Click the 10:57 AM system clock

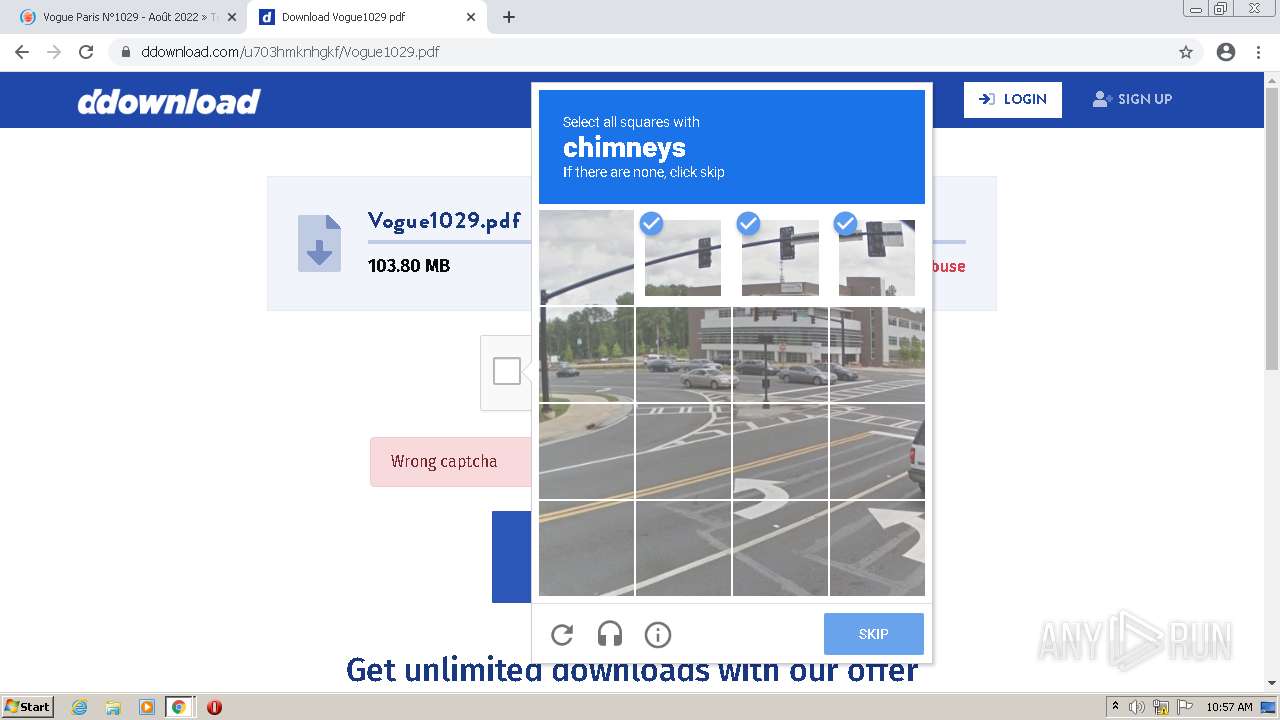click(1229, 707)
